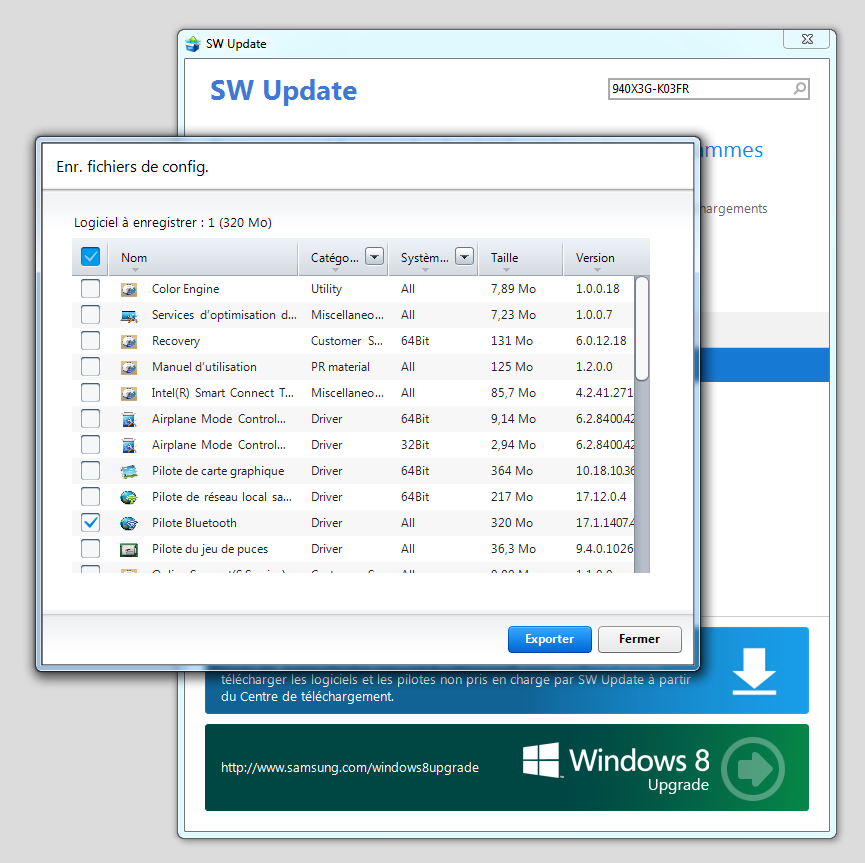
Task: Click the 'Utility' category cell
Action: point(326,289)
